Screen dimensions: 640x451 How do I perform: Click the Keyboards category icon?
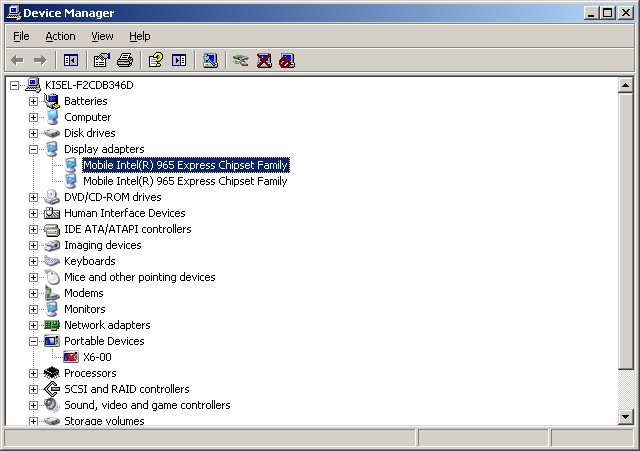coord(52,261)
